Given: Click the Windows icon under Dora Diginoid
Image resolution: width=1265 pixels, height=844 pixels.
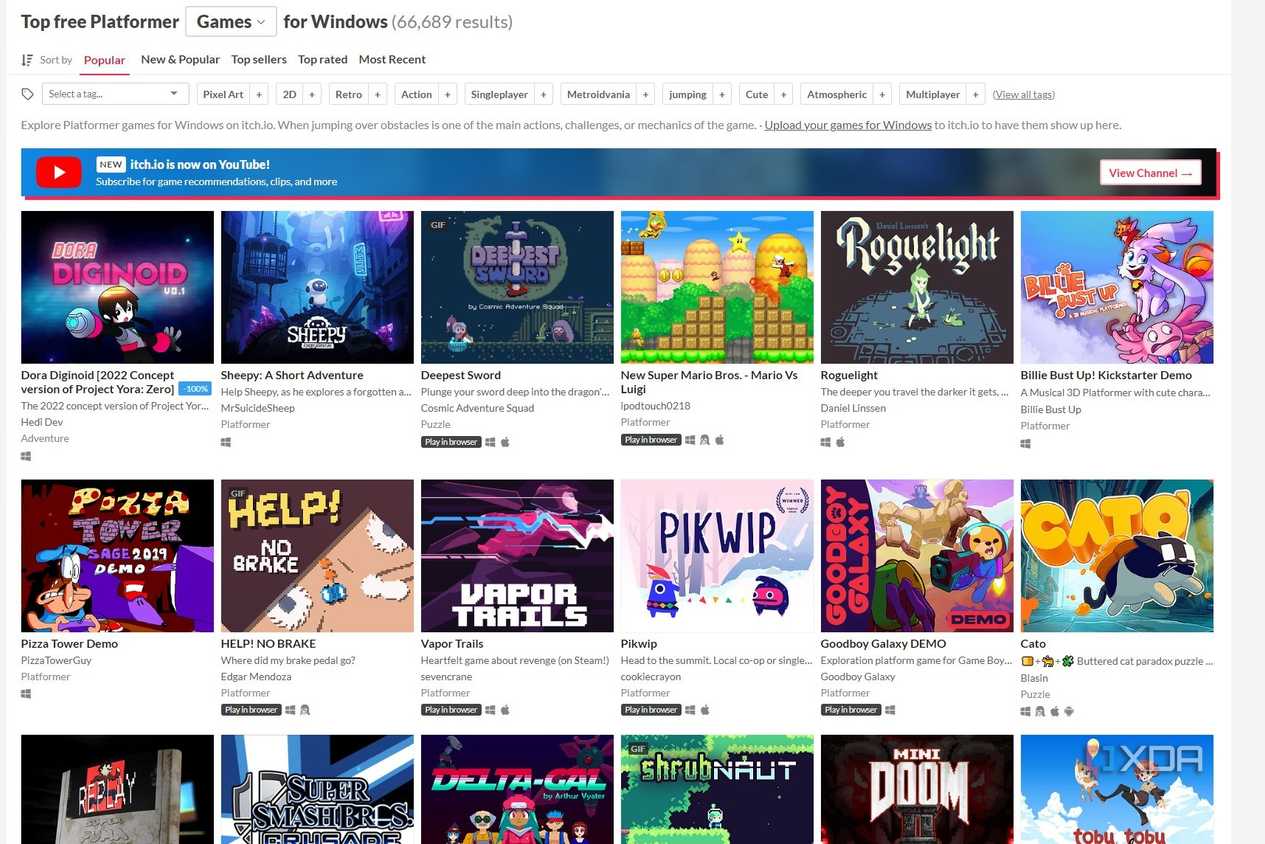Looking at the screenshot, I should (26, 456).
